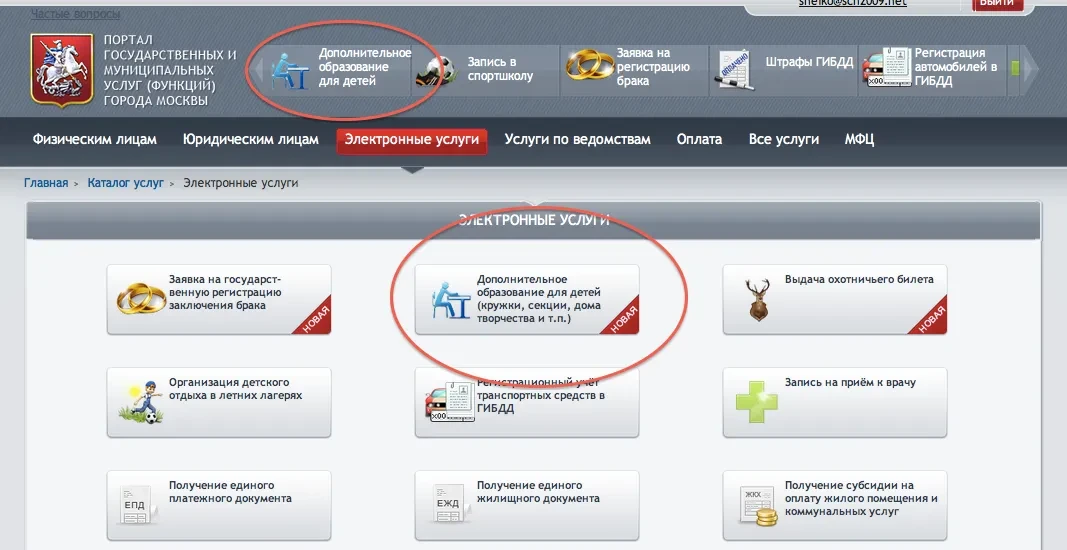
Task: Click the Каталог услуг breadcrumb link
Action: (126, 183)
